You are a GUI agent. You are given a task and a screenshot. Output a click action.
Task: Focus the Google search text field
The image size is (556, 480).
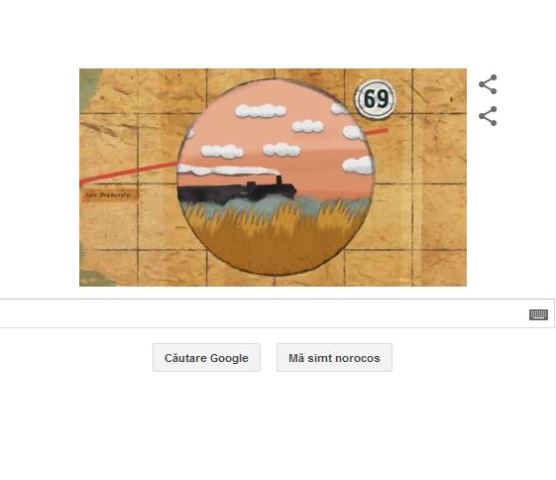coord(262,313)
